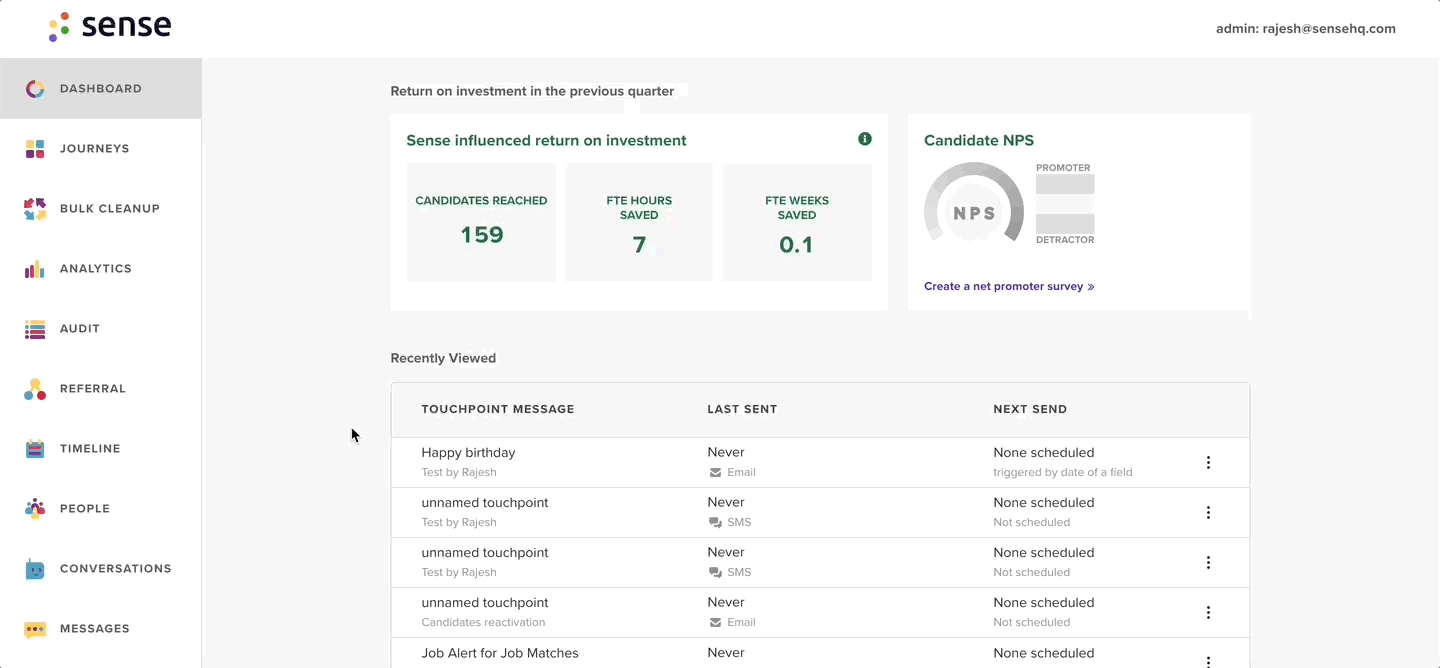
Task: Click the Messages speech bubble icon
Action: pyautogui.click(x=35, y=629)
